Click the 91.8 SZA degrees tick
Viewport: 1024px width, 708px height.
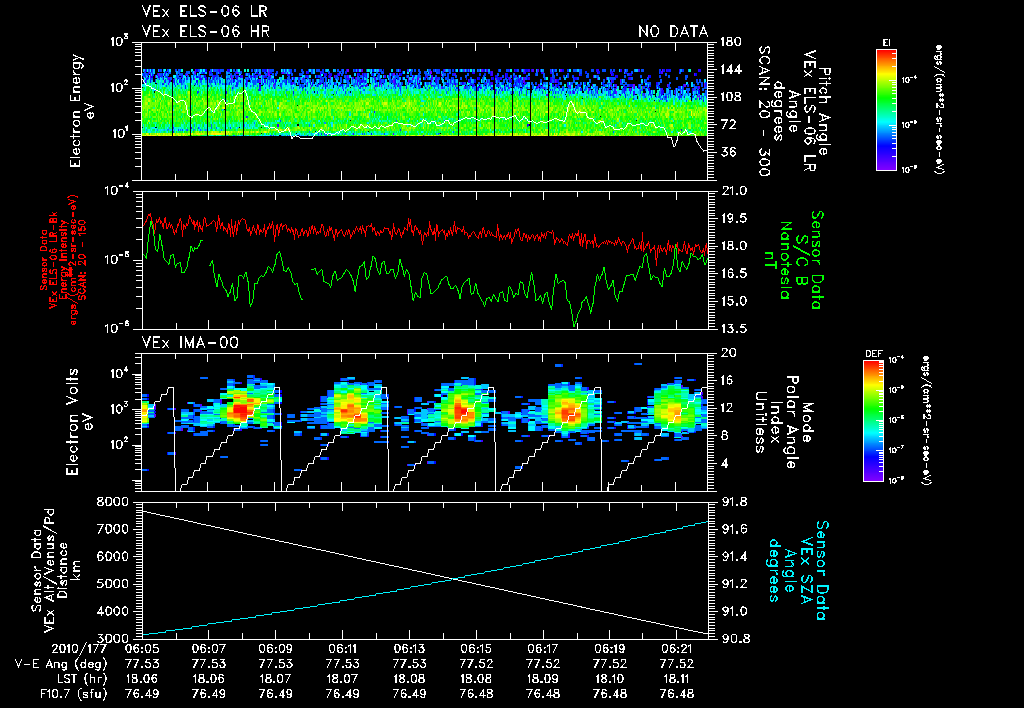click(x=735, y=502)
